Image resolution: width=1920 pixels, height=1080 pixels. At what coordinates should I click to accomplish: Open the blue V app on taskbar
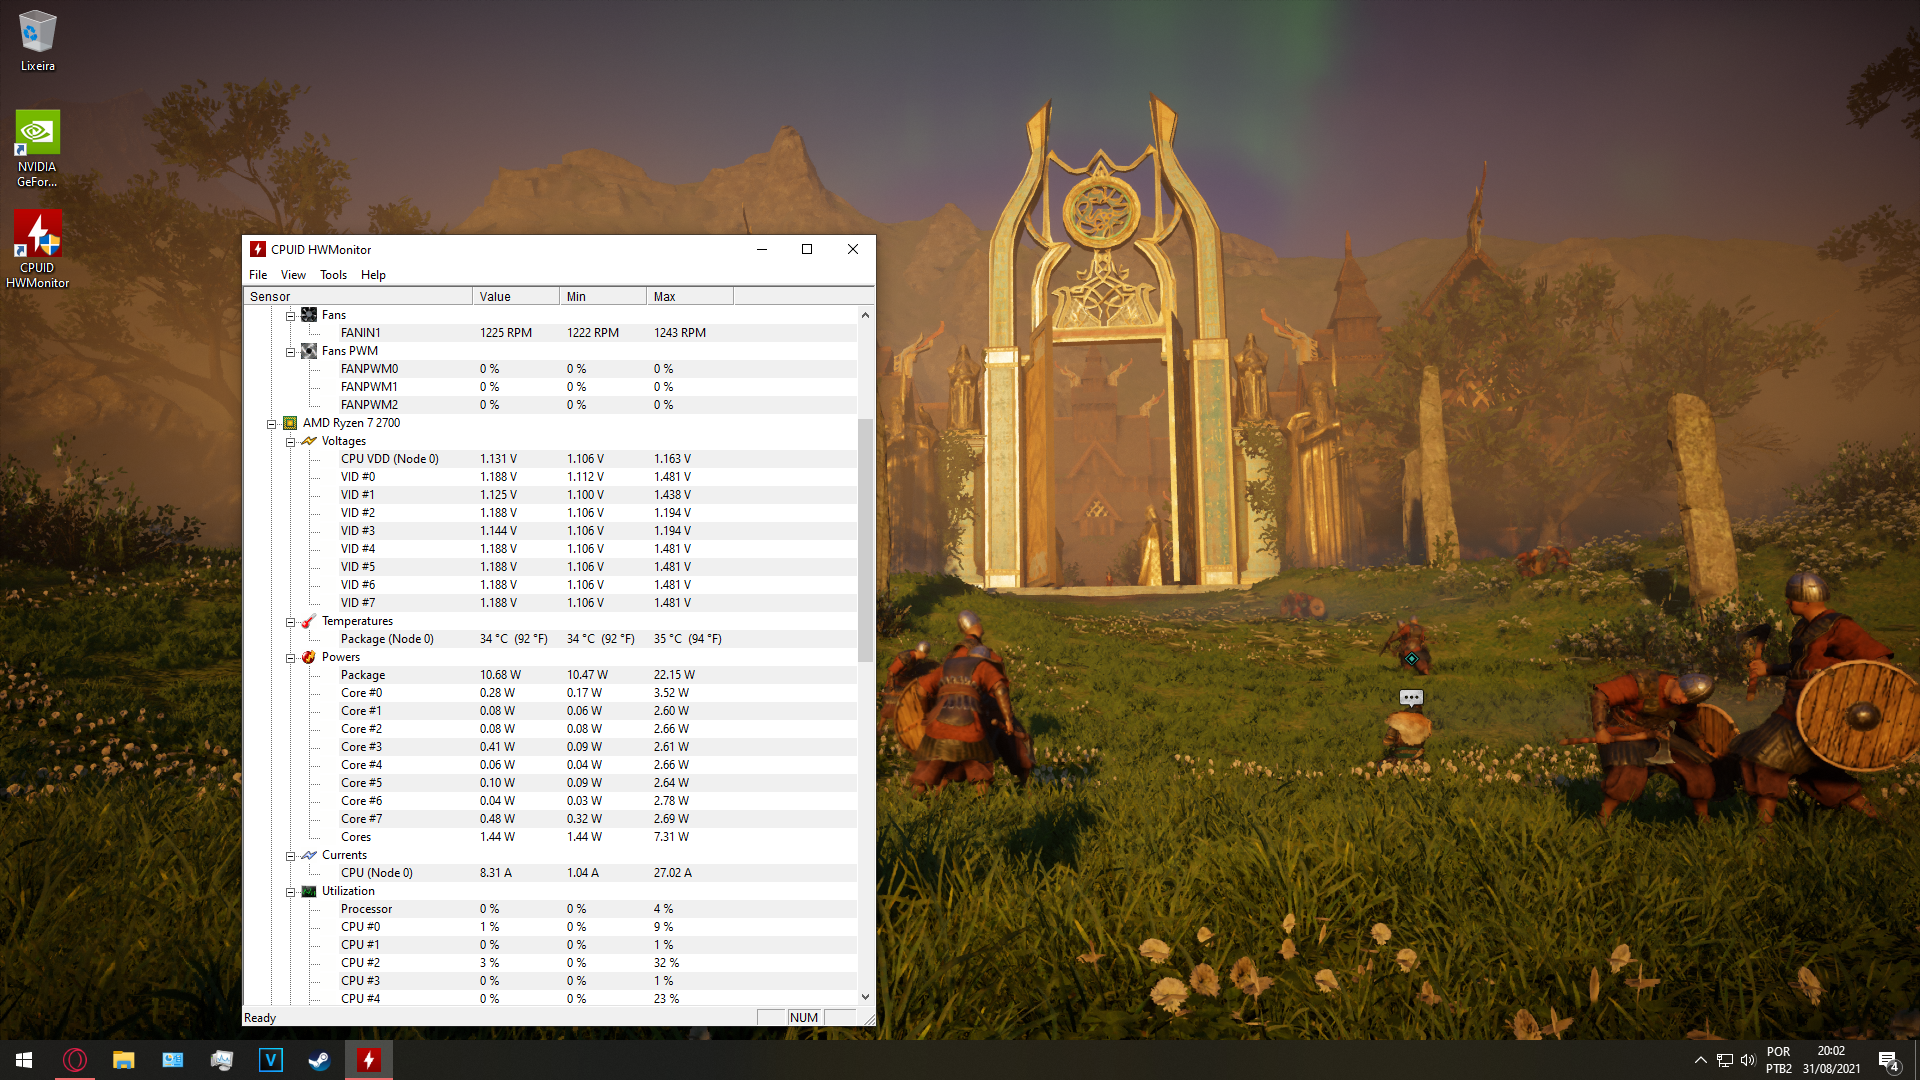[x=270, y=1060]
